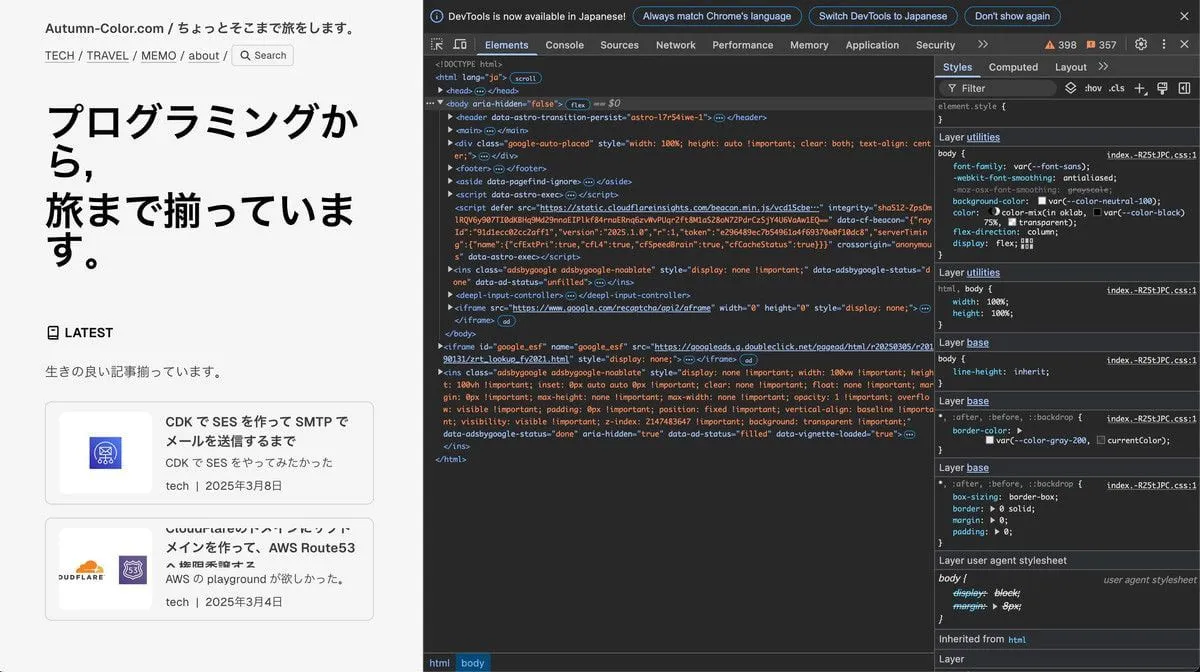
Task: Activate the inspect element picker icon
Action: pyautogui.click(x=437, y=45)
